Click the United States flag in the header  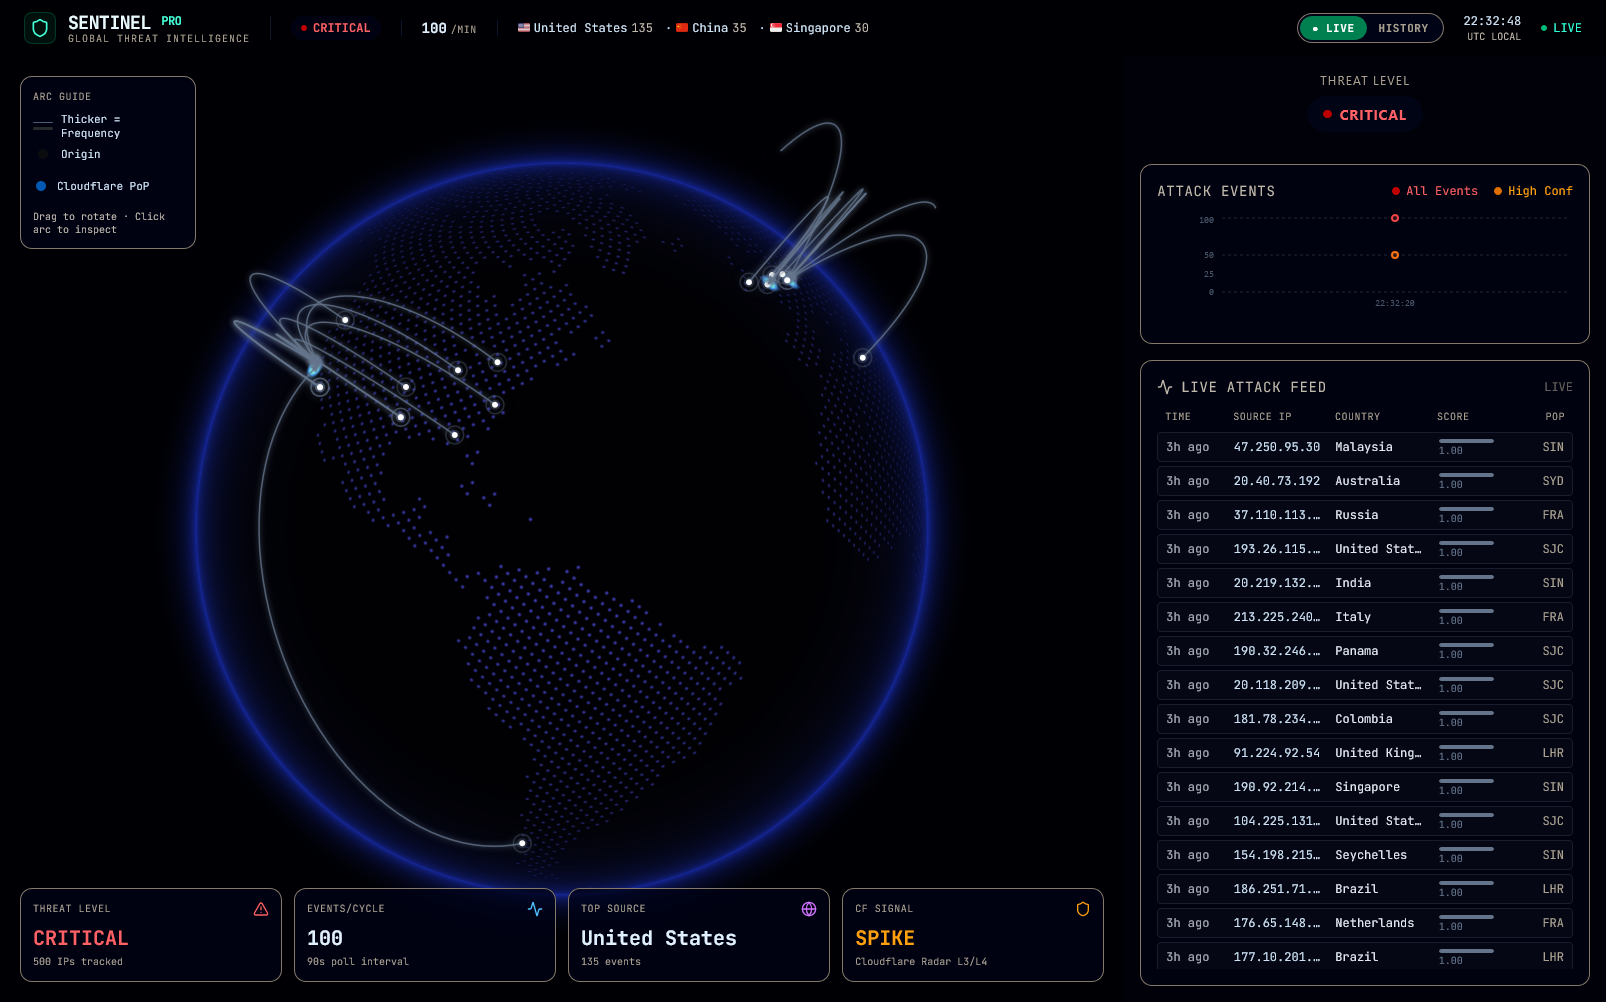point(524,28)
